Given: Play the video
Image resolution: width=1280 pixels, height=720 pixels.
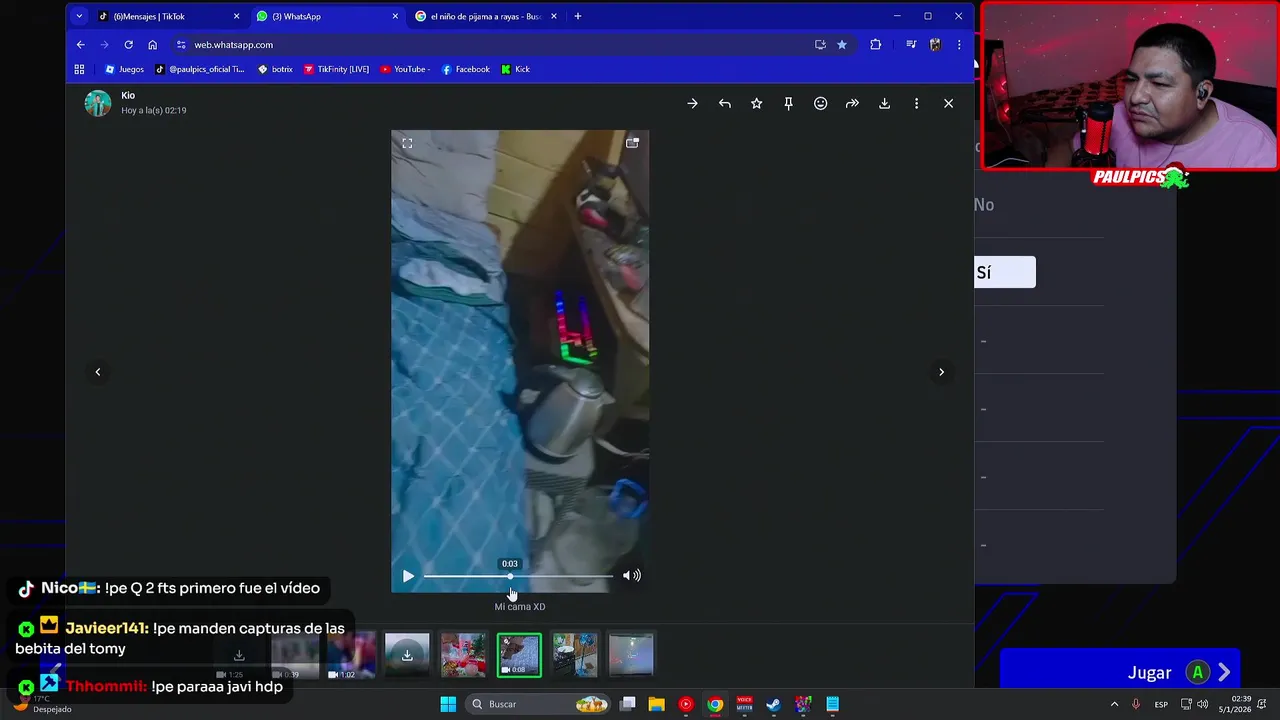Looking at the screenshot, I should coord(408,576).
